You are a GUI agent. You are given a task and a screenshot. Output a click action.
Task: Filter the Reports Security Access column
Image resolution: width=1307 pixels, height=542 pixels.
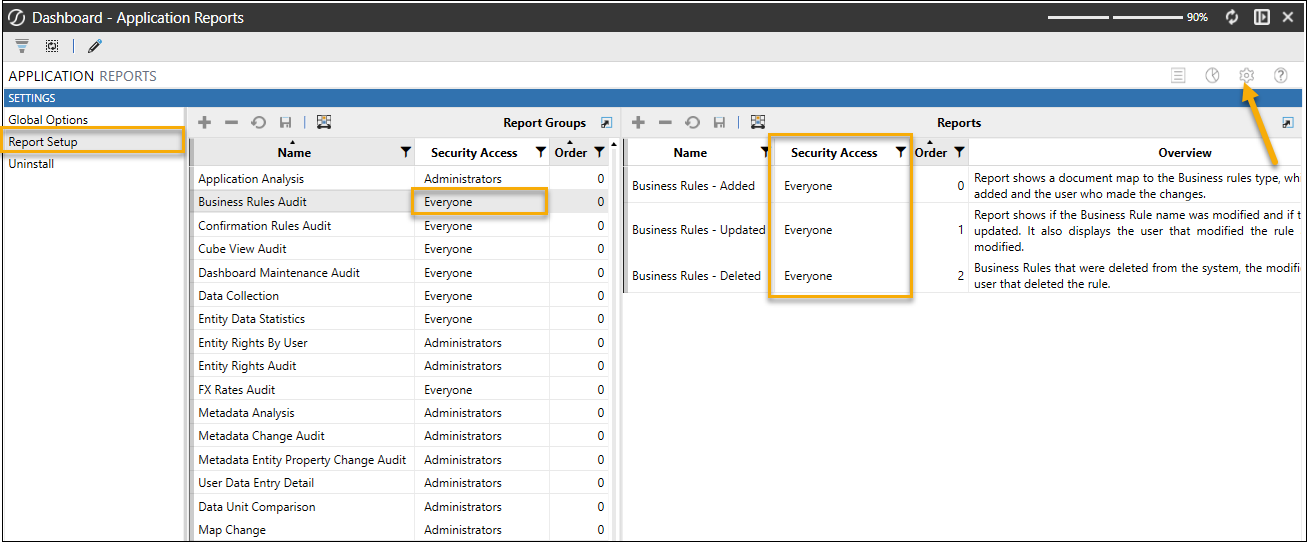point(900,153)
